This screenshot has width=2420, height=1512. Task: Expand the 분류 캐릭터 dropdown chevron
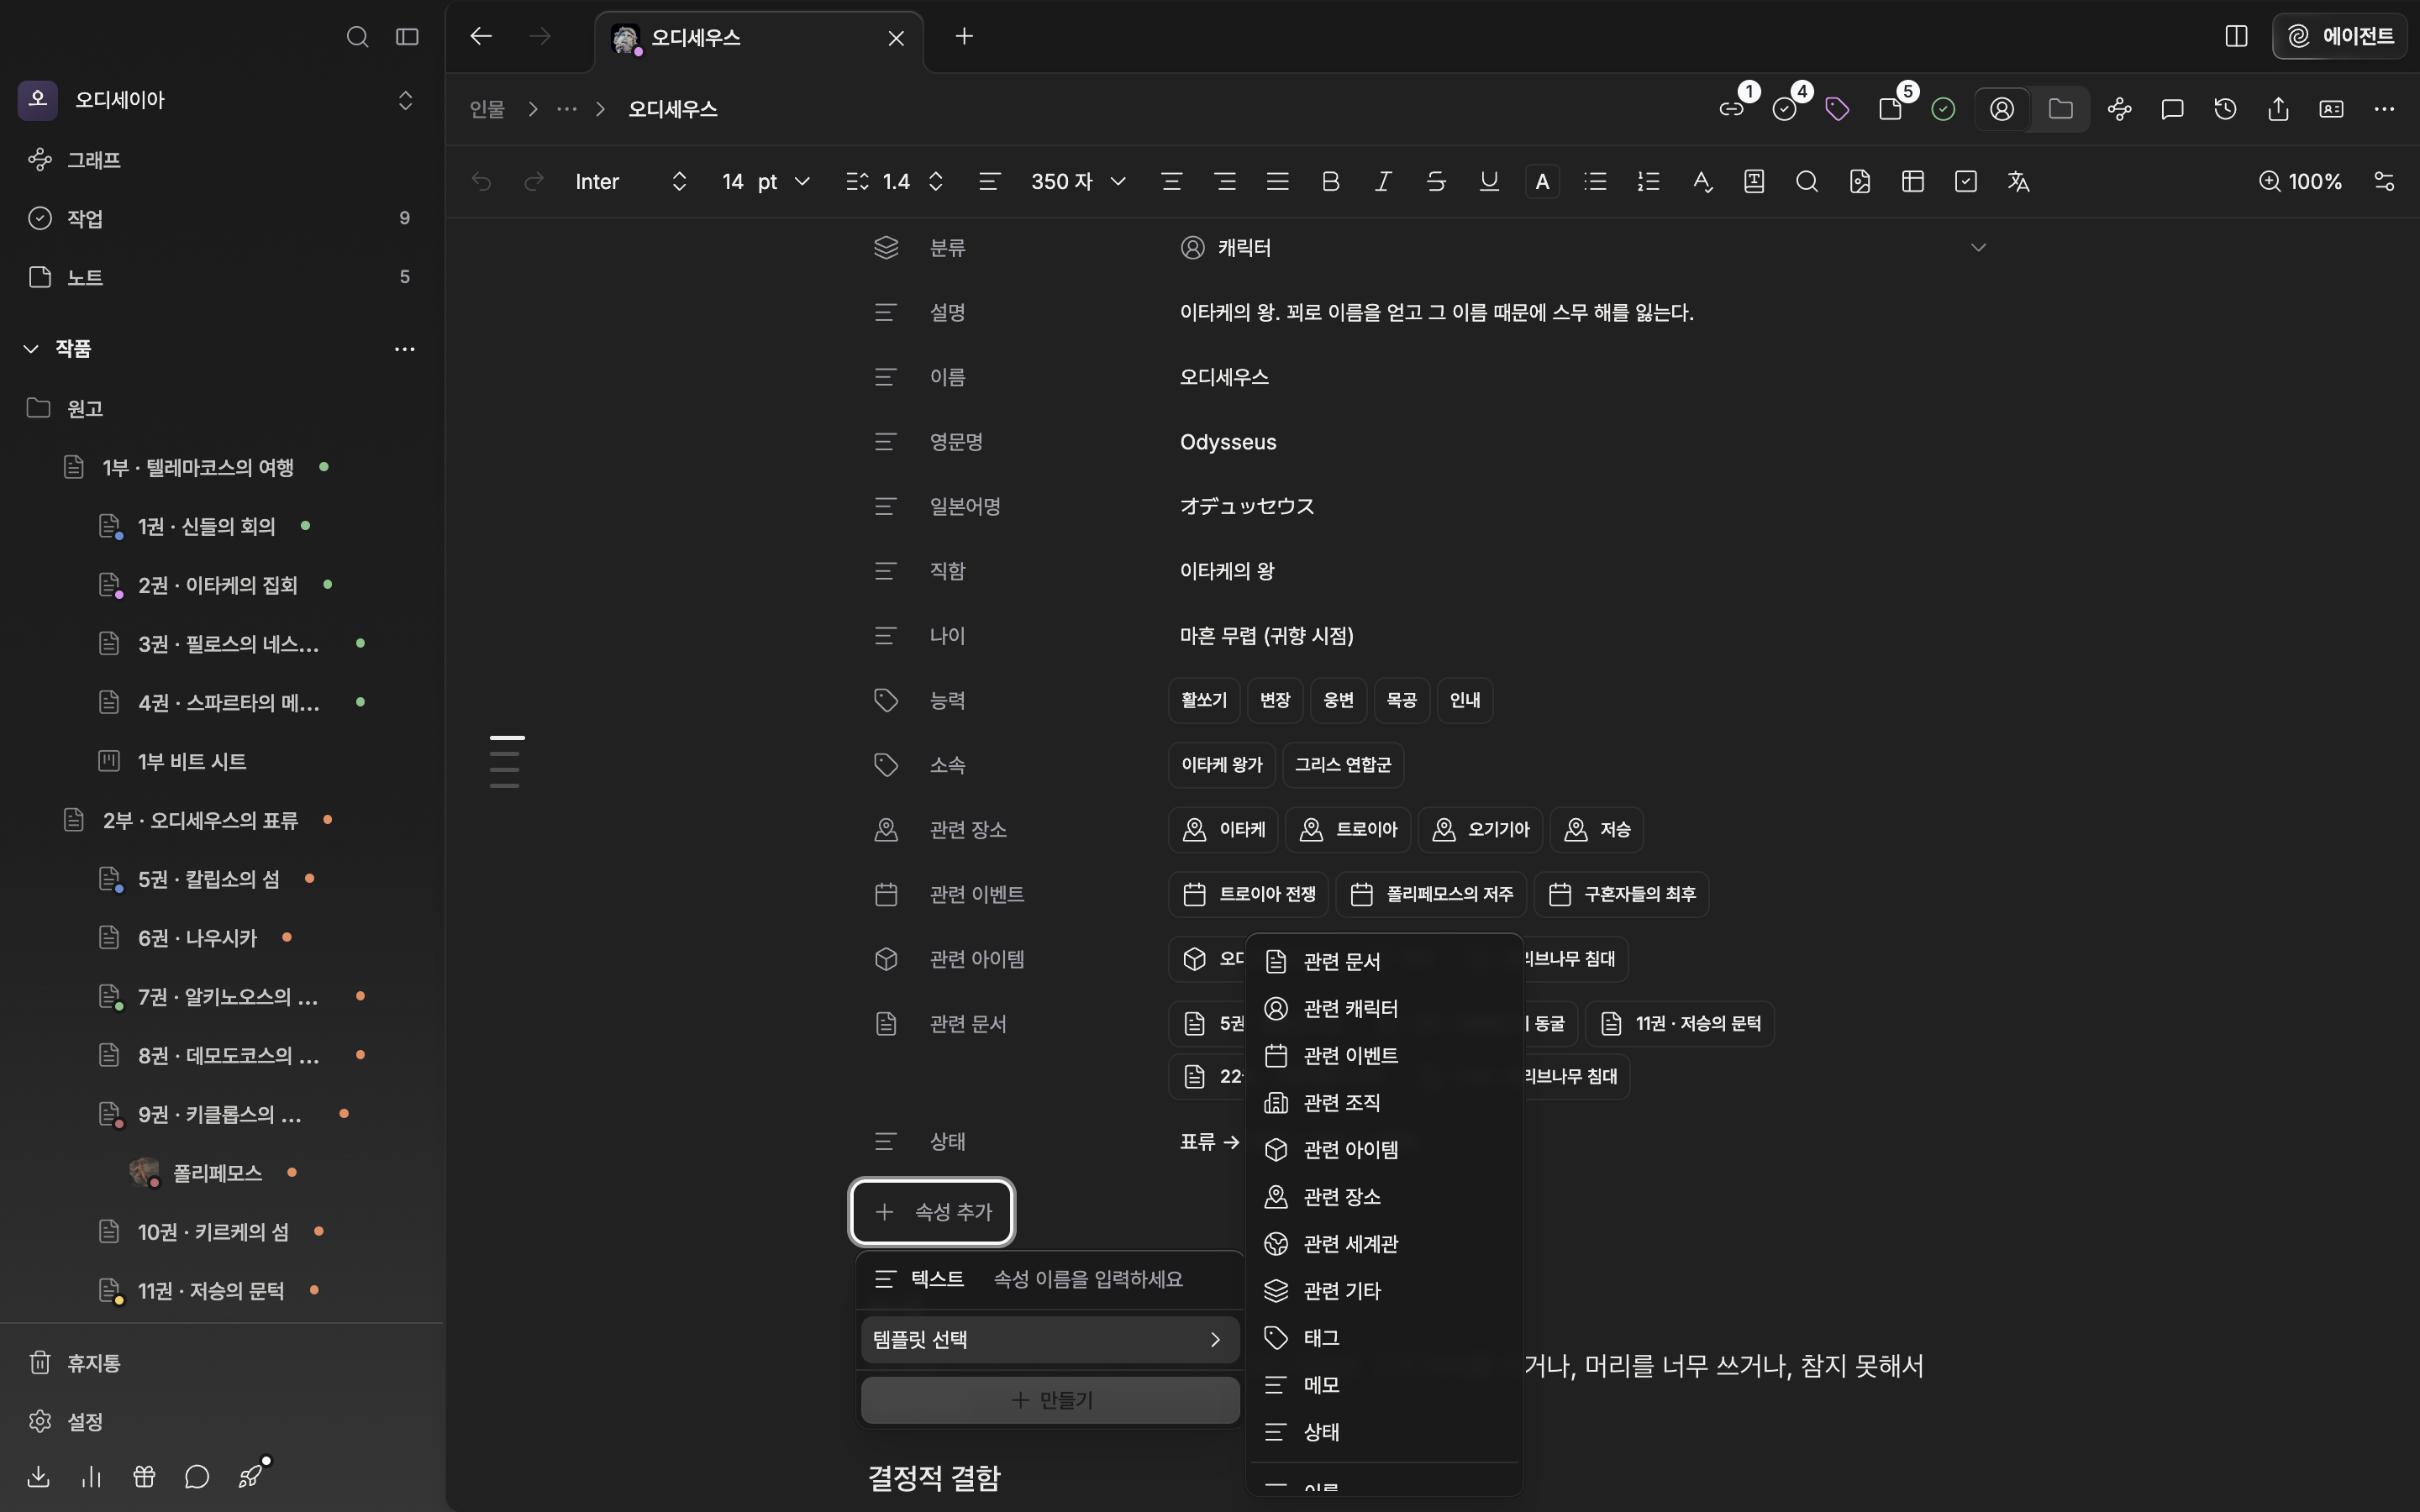click(x=1977, y=247)
